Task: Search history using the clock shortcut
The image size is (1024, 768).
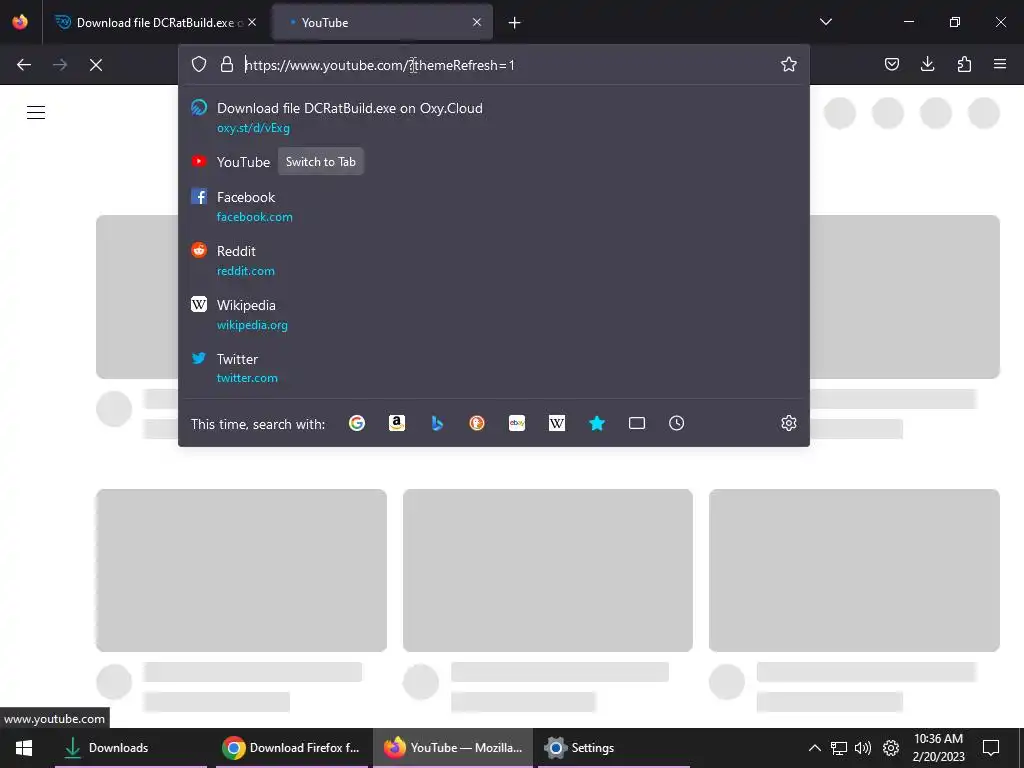Action: click(677, 423)
